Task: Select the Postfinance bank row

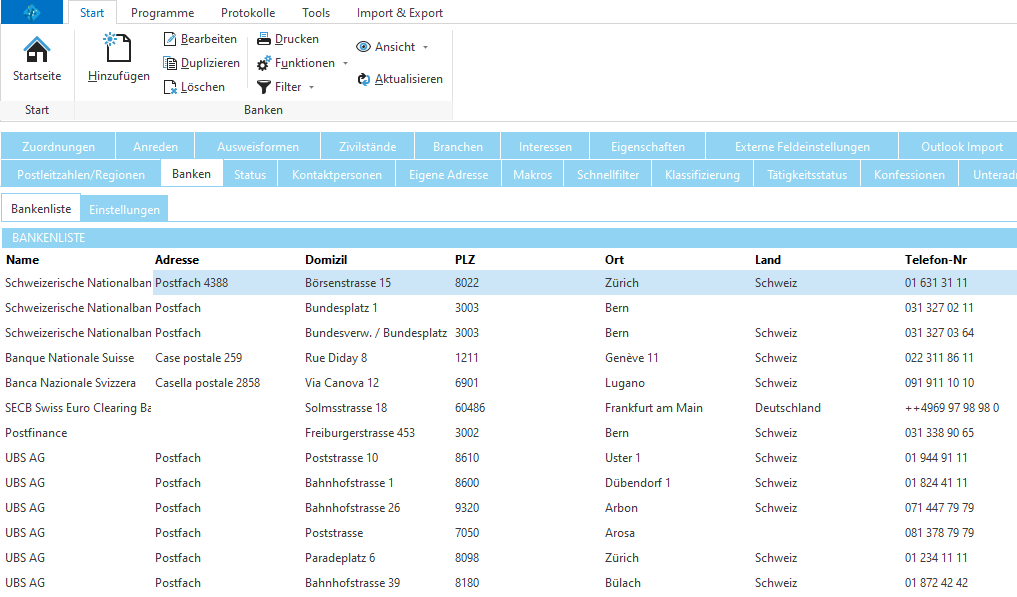Action: pyautogui.click(x=36, y=433)
